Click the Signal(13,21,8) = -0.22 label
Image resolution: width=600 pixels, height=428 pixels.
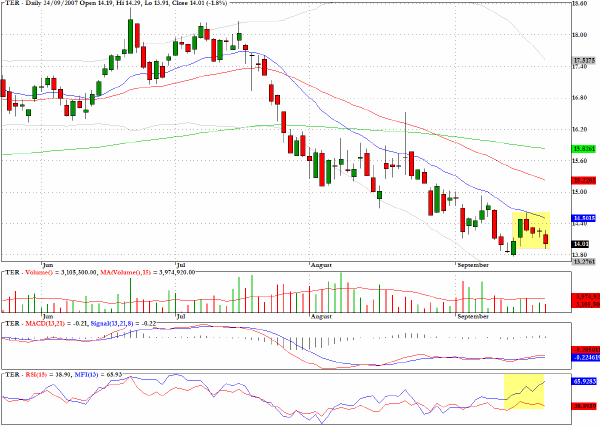point(123,324)
